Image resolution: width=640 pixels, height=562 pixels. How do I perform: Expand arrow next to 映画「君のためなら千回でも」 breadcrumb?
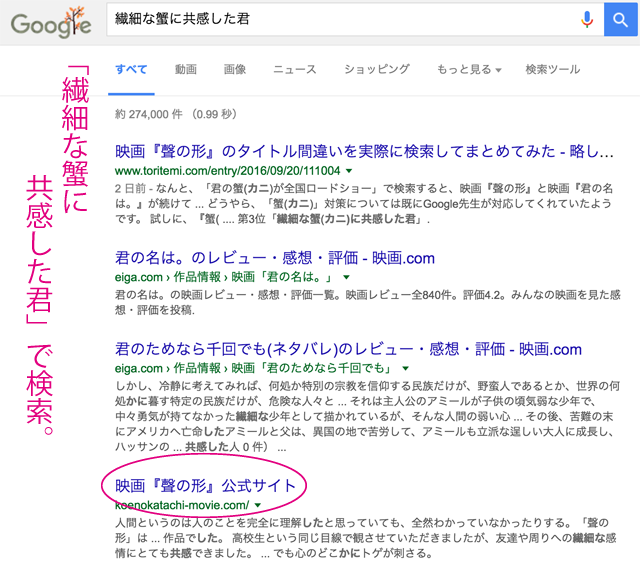pos(405,368)
